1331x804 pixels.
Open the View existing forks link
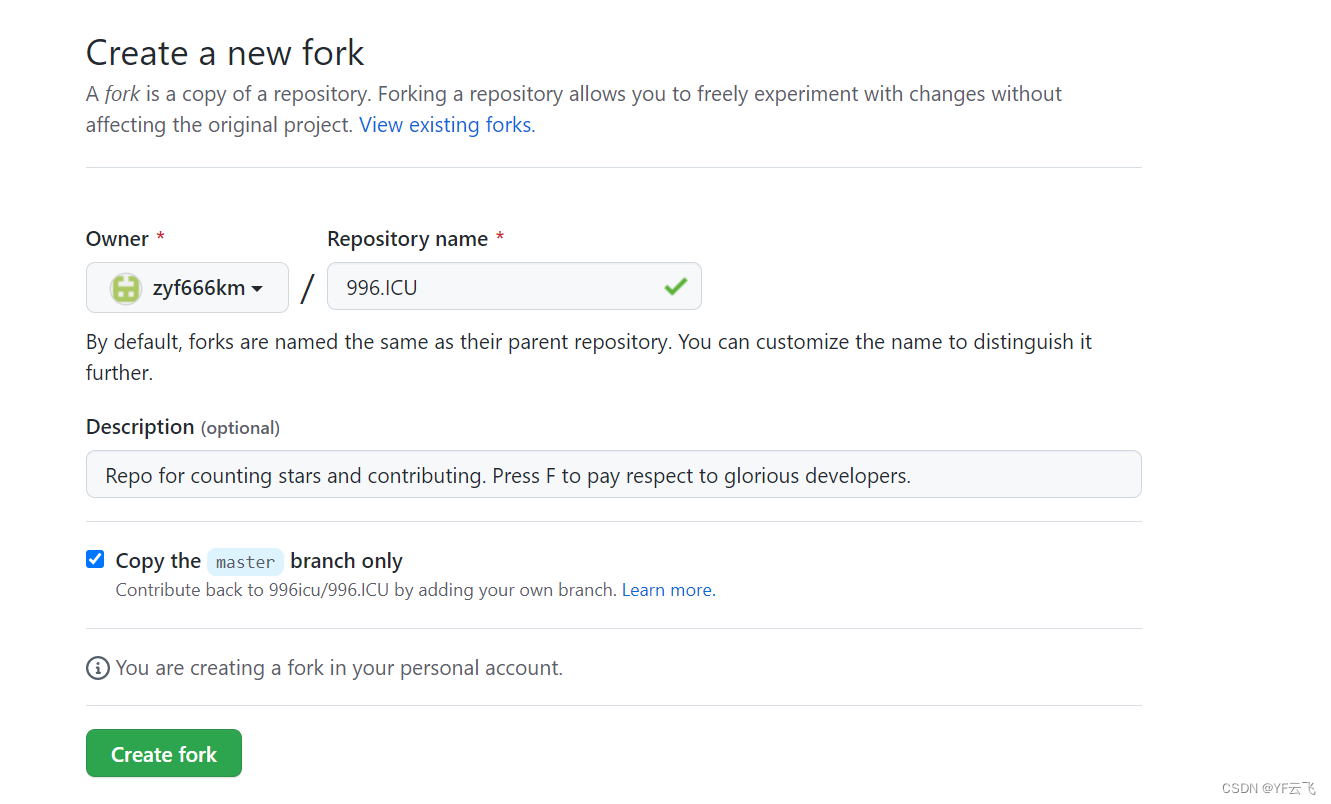coord(446,125)
